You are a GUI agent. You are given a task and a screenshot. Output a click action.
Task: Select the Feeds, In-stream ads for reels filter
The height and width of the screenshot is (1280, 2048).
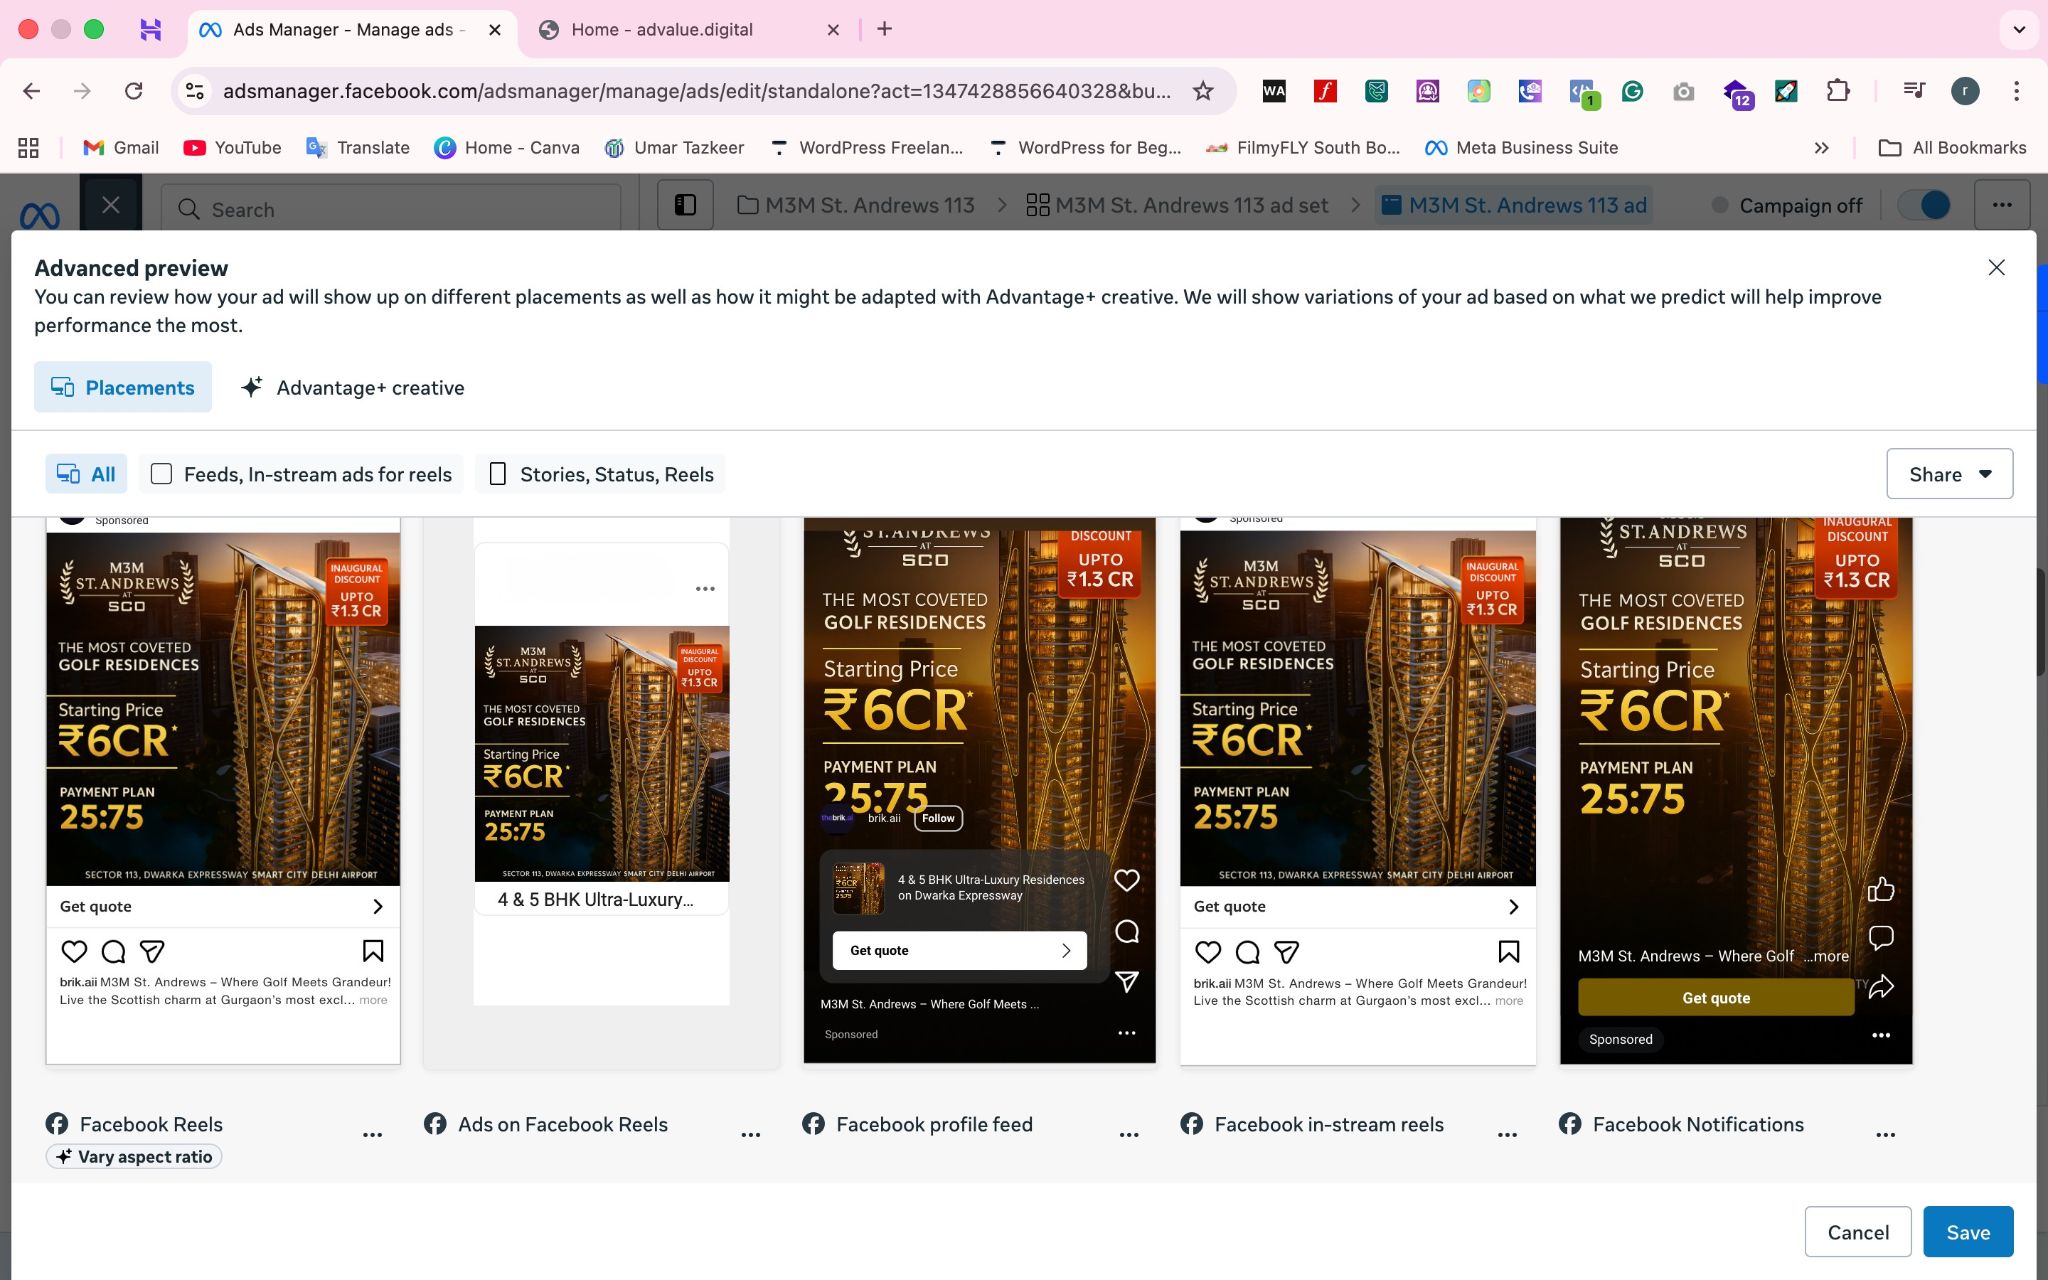[301, 474]
